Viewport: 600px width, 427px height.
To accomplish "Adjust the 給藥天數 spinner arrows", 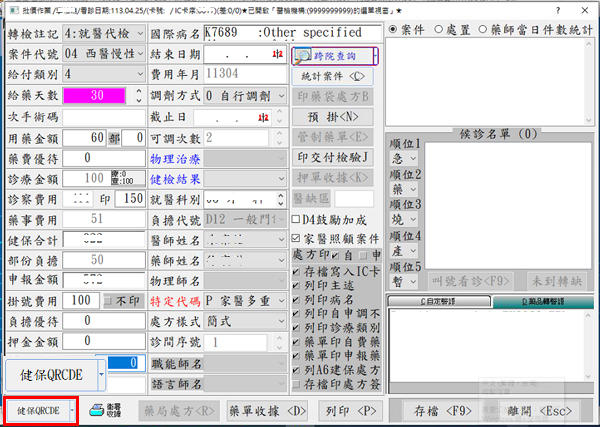I will [x=138, y=96].
